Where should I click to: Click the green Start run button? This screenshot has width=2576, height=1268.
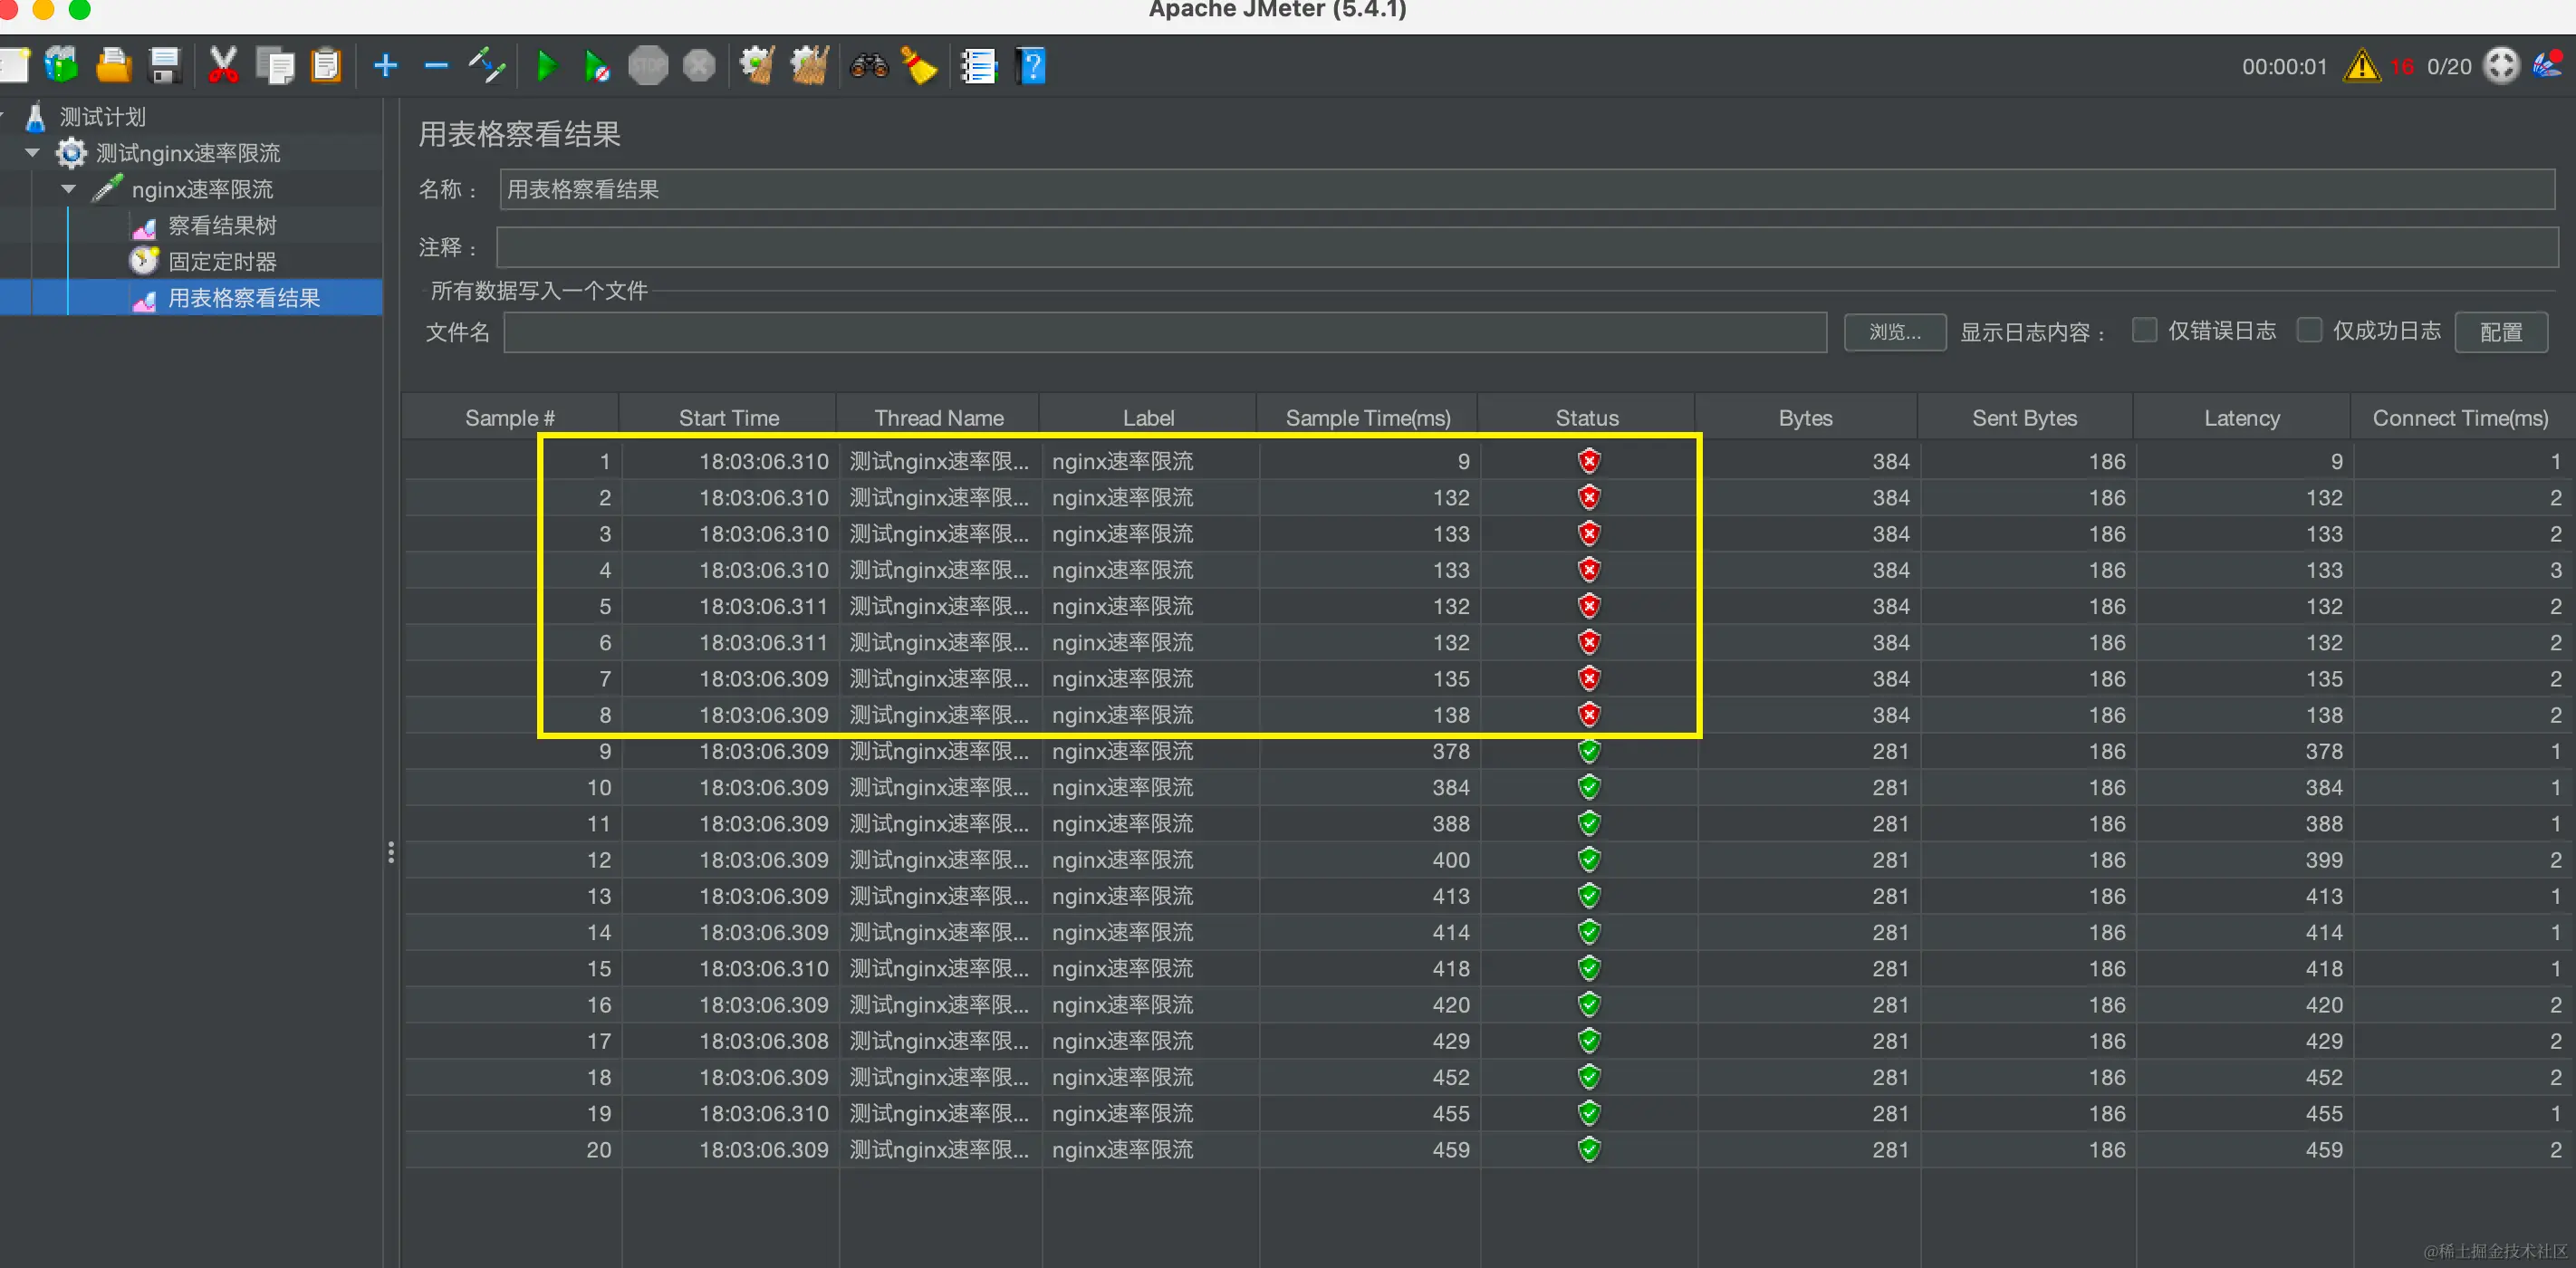pyautogui.click(x=546, y=66)
